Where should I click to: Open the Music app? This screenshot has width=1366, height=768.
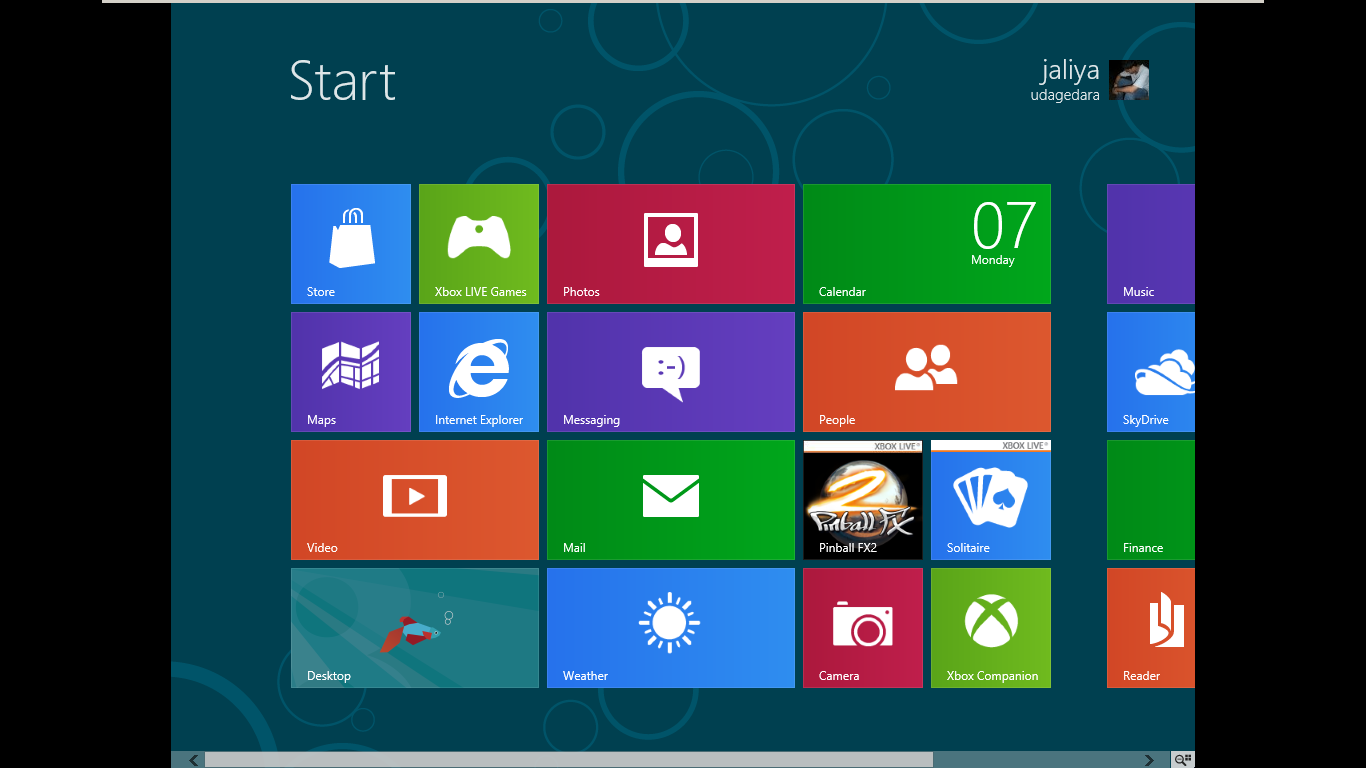coord(1150,243)
